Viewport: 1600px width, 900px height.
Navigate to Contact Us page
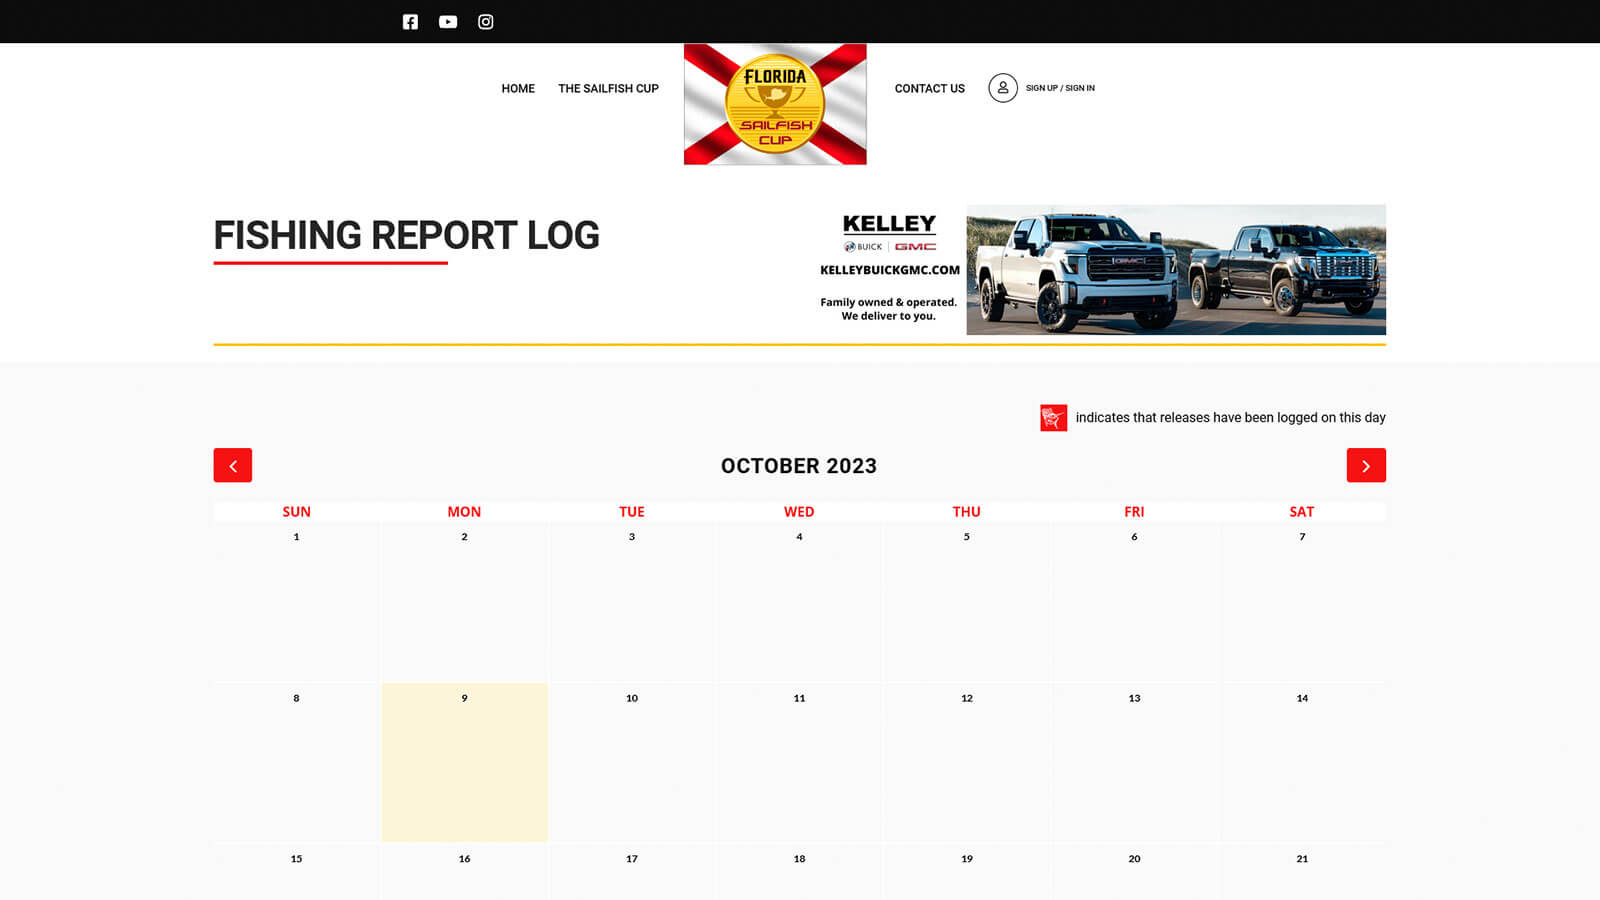(x=929, y=89)
